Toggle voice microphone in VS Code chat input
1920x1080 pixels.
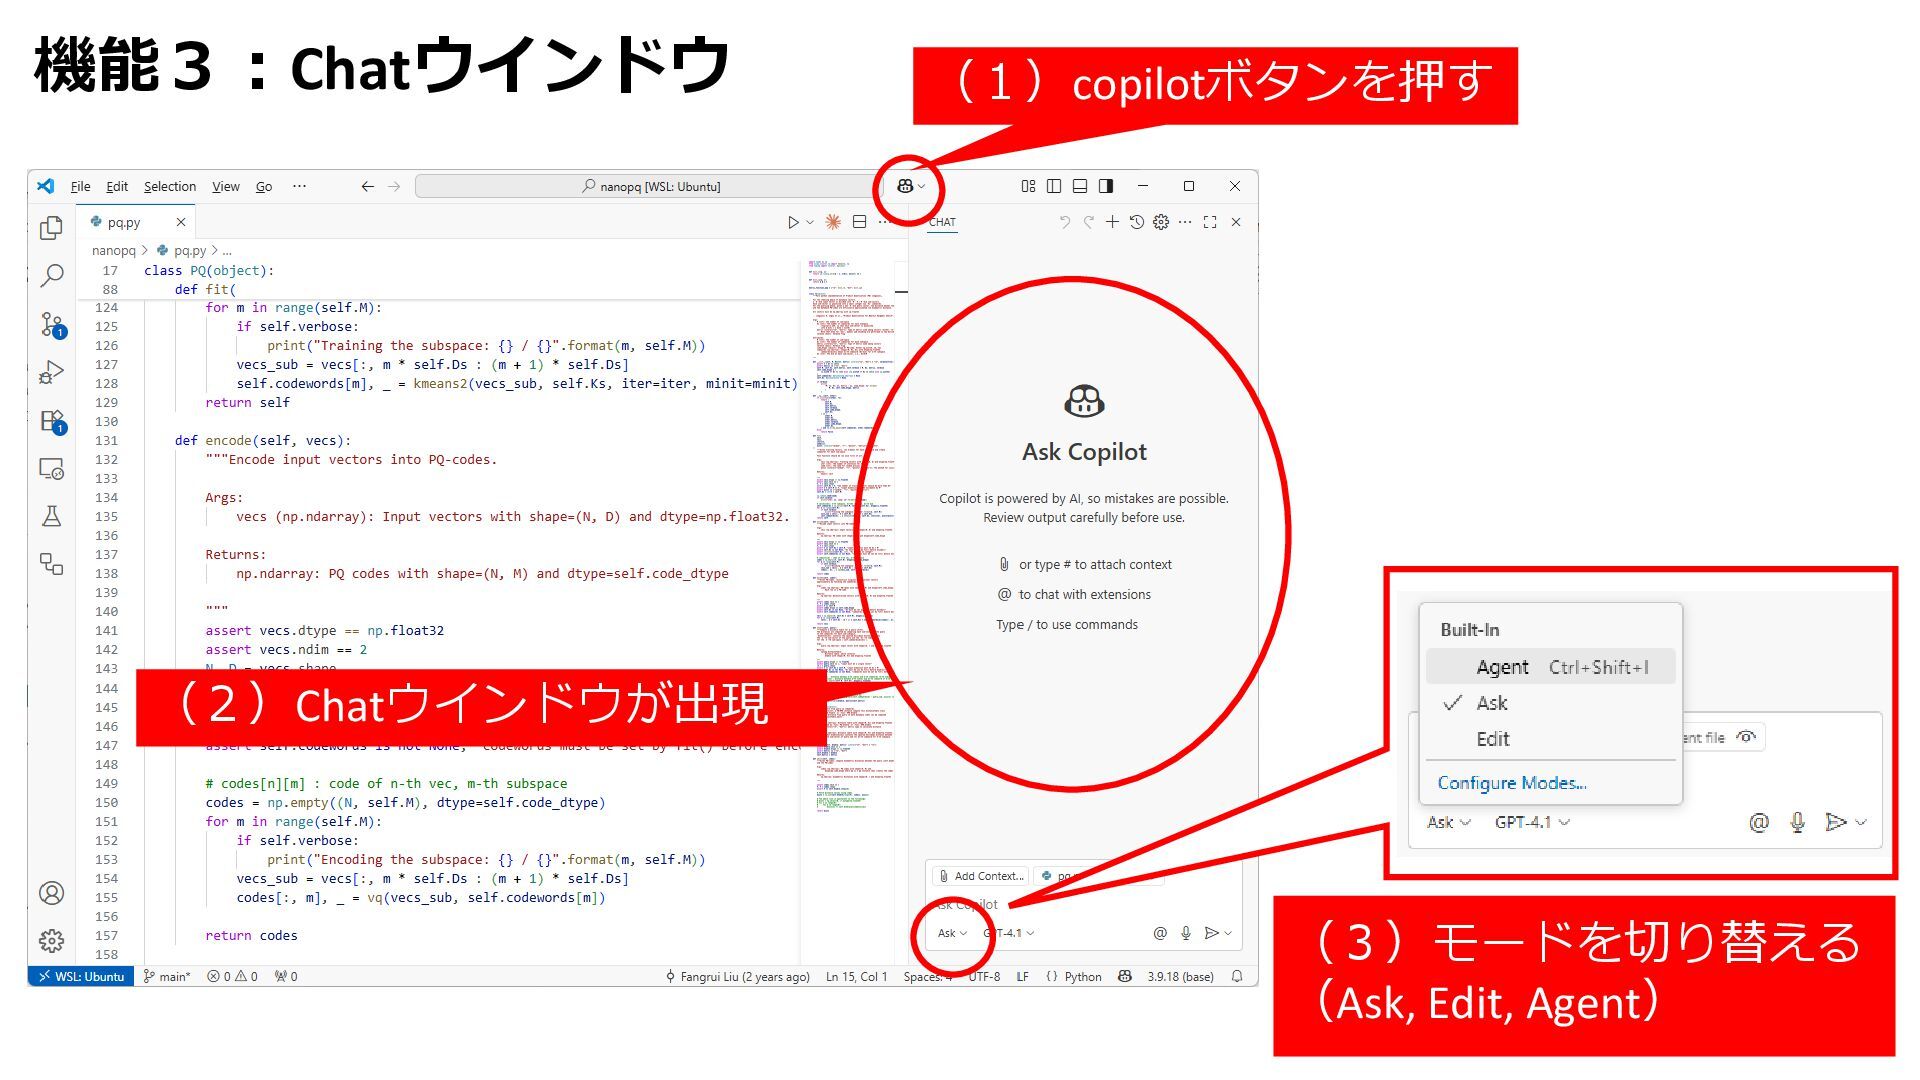coord(1186,933)
